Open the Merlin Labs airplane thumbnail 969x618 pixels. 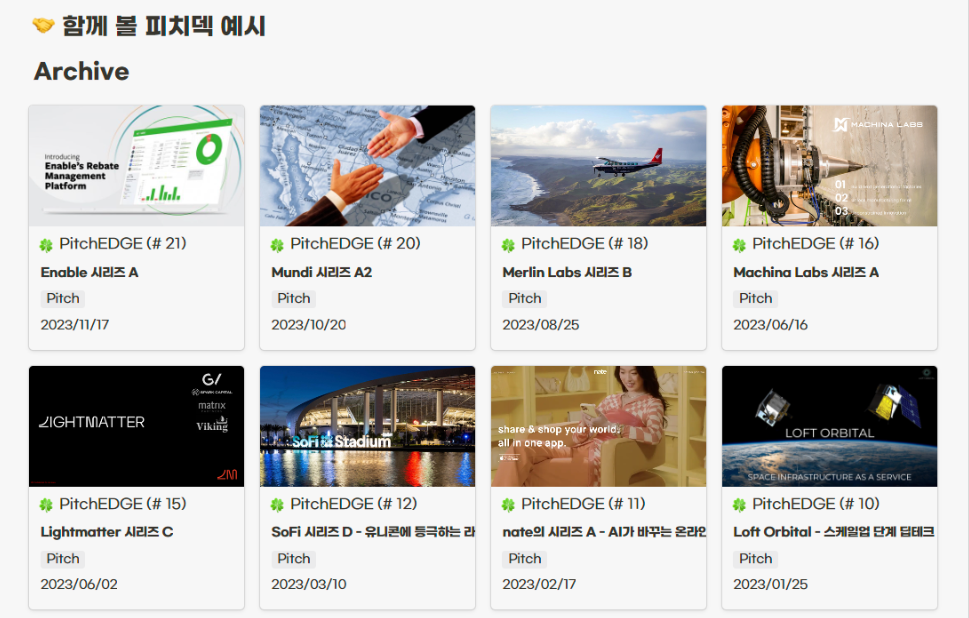click(x=598, y=166)
